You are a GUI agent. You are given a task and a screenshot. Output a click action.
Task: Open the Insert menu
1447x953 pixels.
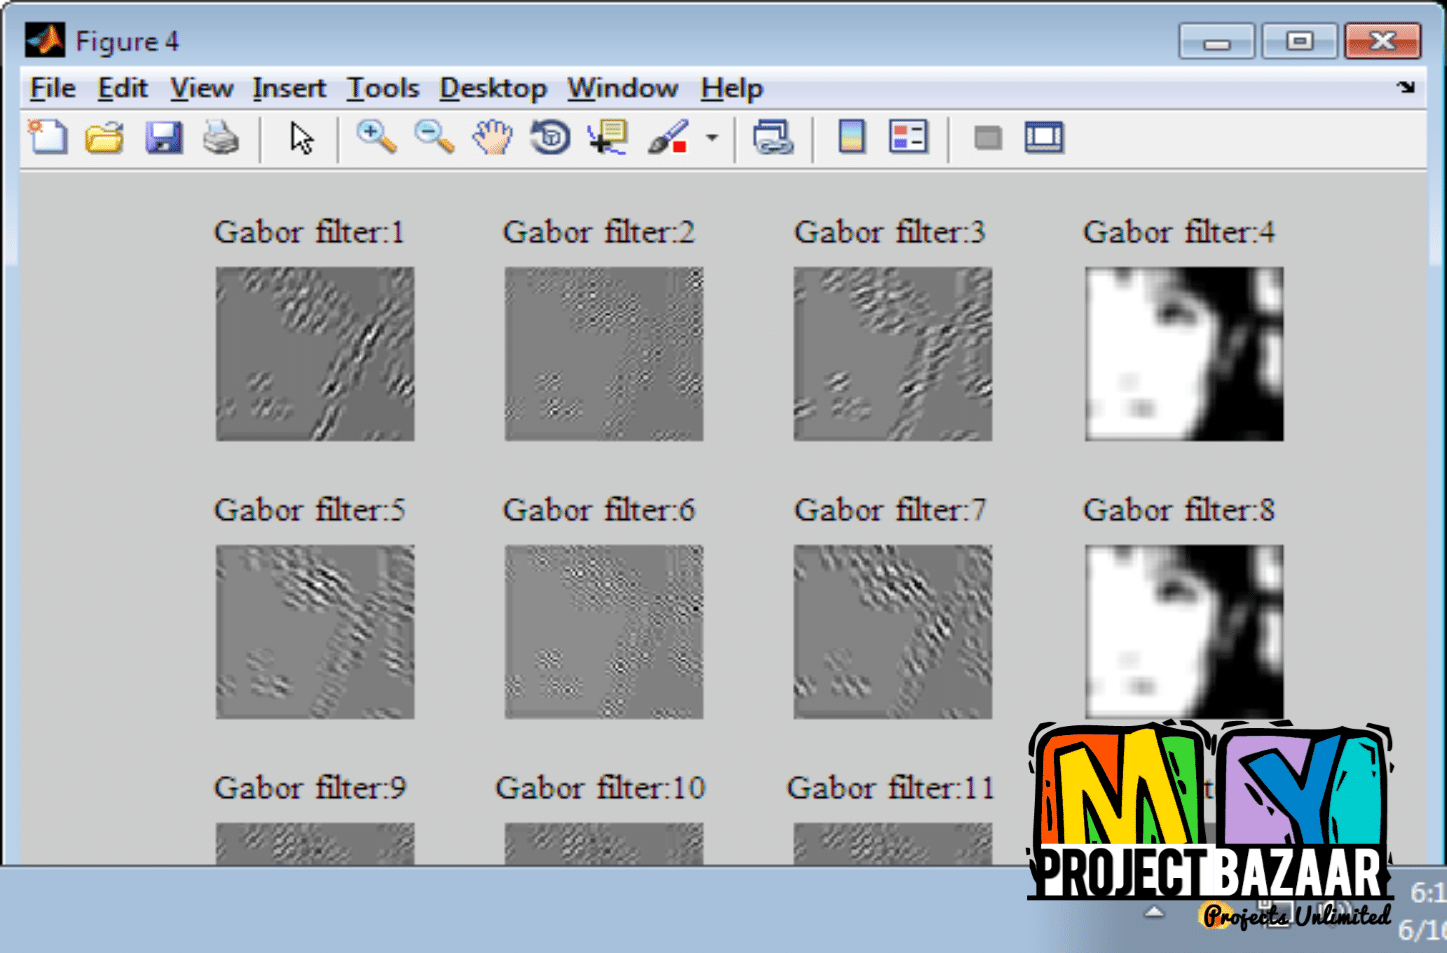tap(289, 88)
